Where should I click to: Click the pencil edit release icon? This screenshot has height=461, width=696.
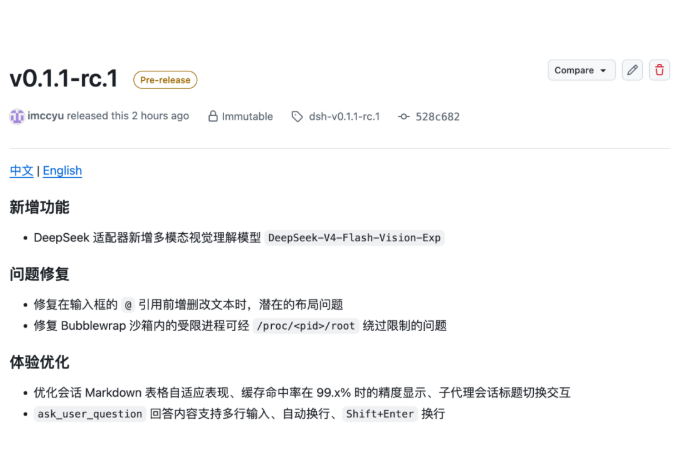[632, 70]
